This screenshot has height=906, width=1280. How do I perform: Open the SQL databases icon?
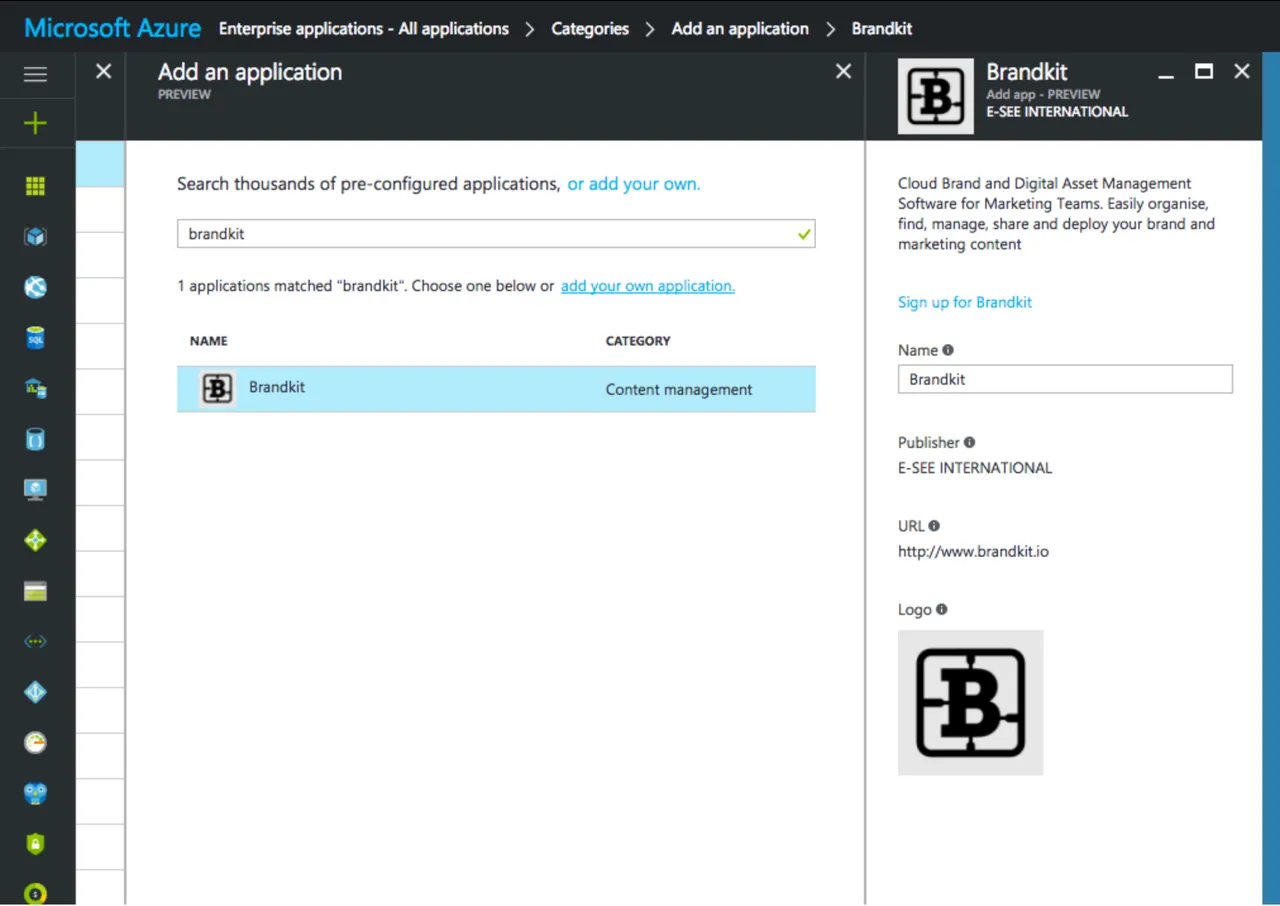click(x=35, y=337)
